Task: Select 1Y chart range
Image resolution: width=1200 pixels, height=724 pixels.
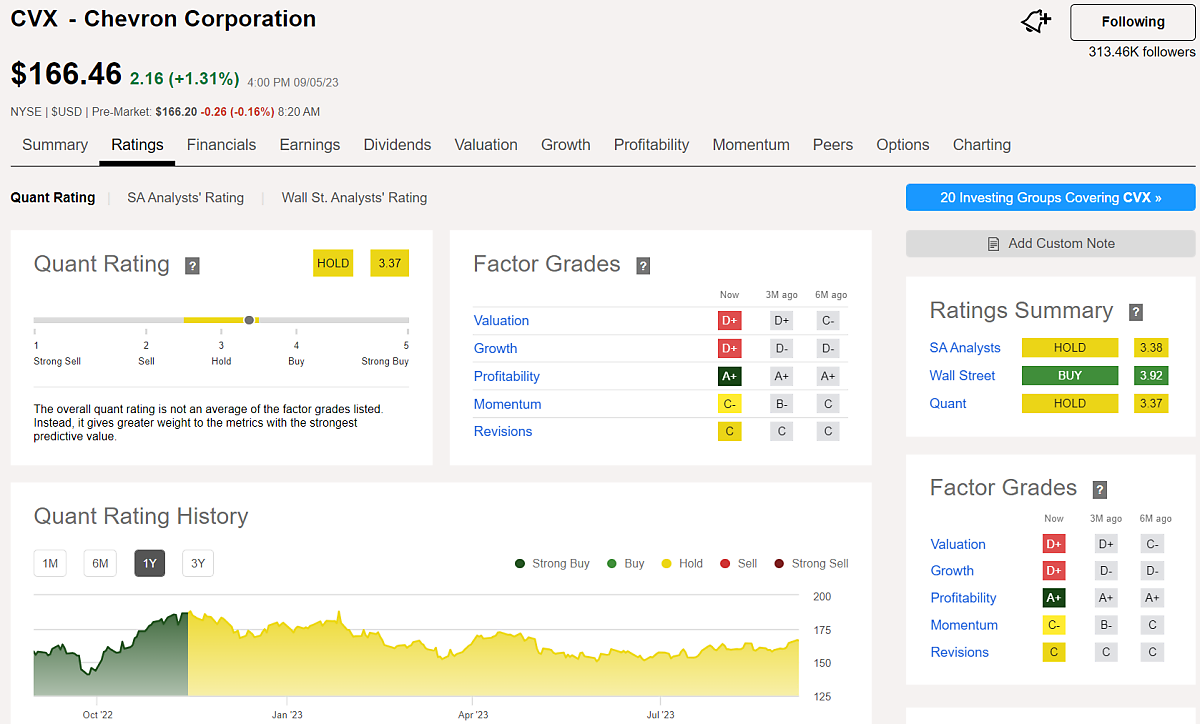Action: click(150, 564)
